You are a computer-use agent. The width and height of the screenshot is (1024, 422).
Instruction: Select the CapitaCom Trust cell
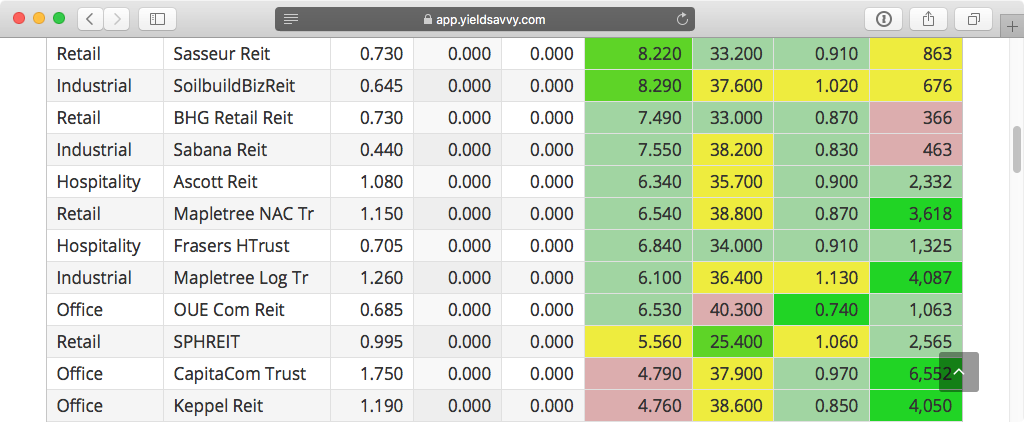240,374
